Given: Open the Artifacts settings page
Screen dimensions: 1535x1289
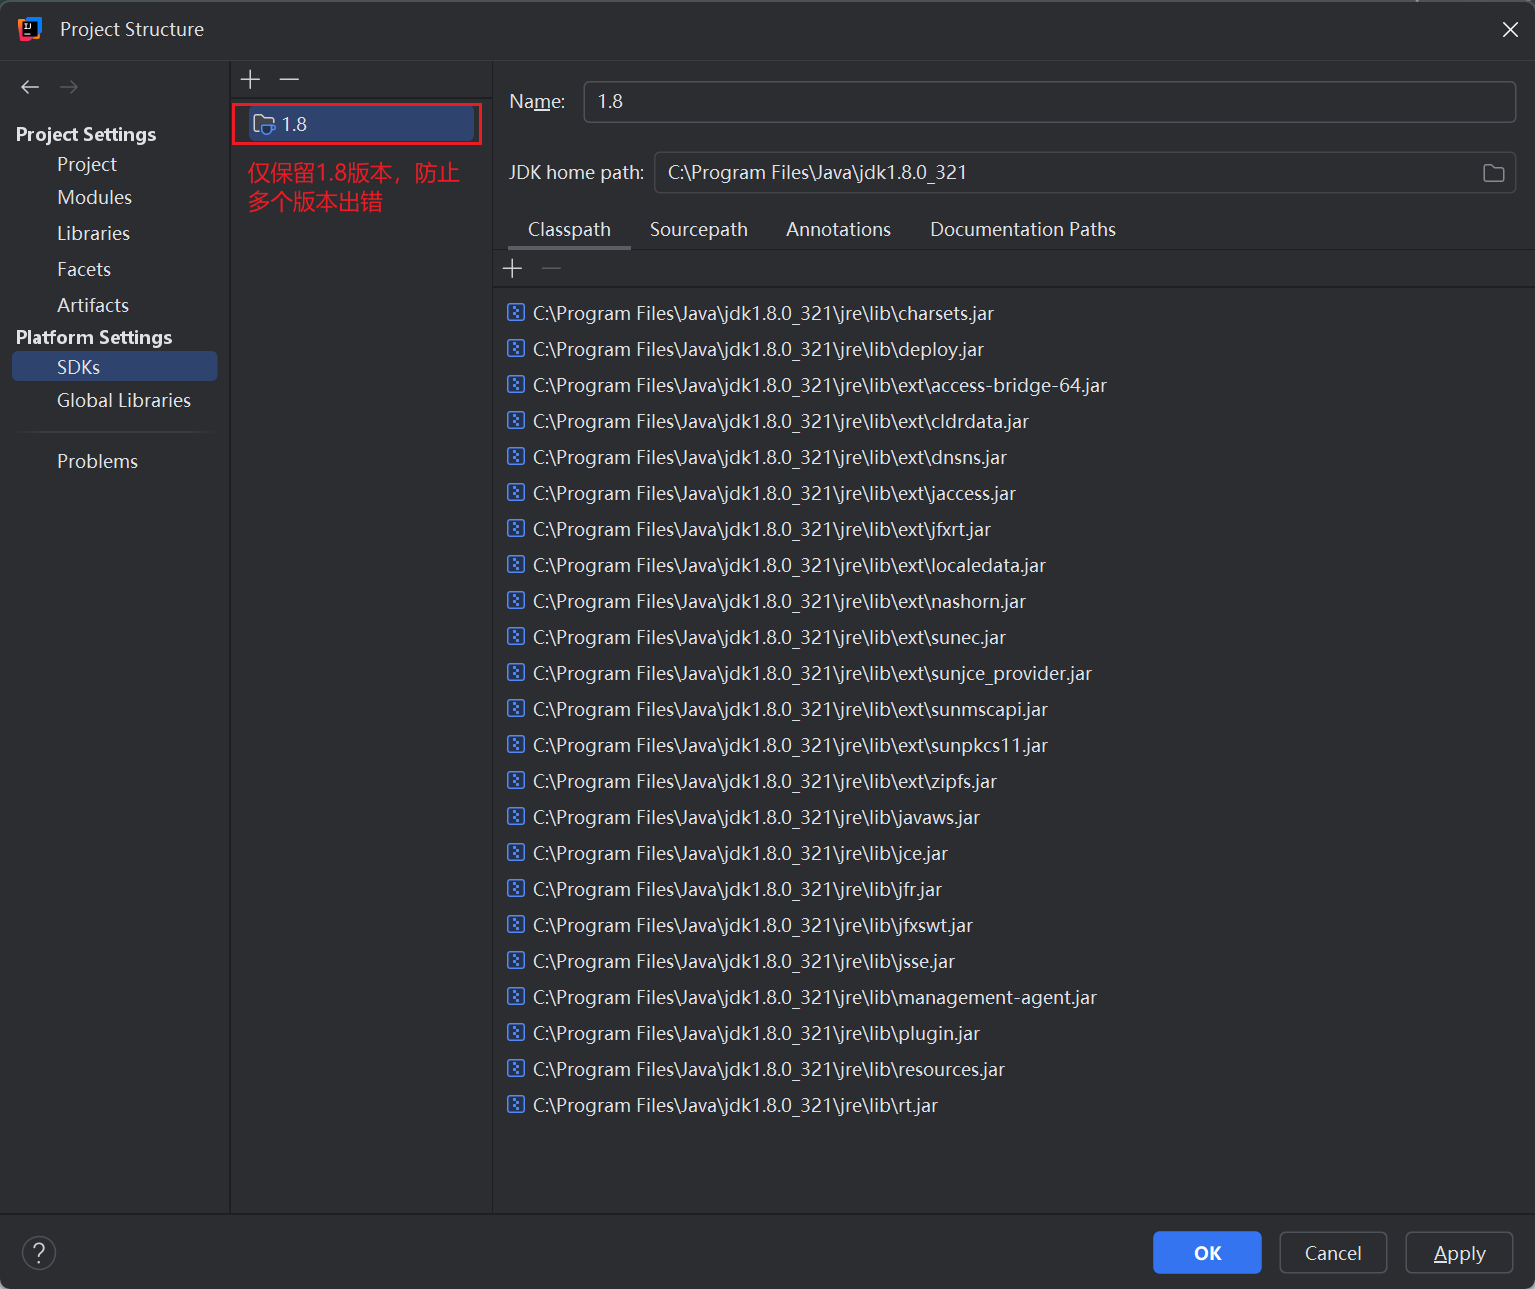Looking at the screenshot, I should pos(92,305).
